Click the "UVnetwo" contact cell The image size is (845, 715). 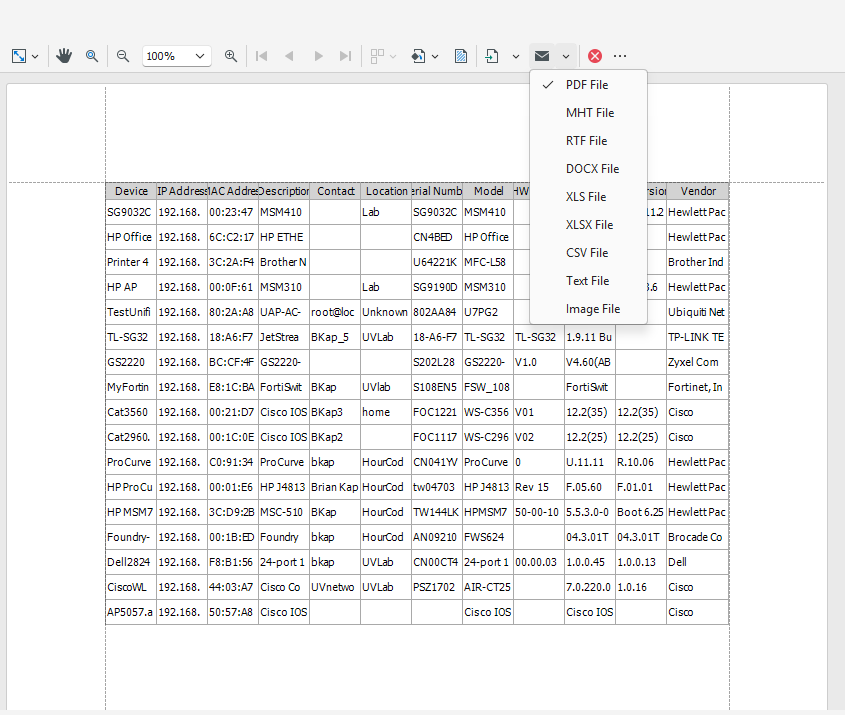(x=335, y=587)
